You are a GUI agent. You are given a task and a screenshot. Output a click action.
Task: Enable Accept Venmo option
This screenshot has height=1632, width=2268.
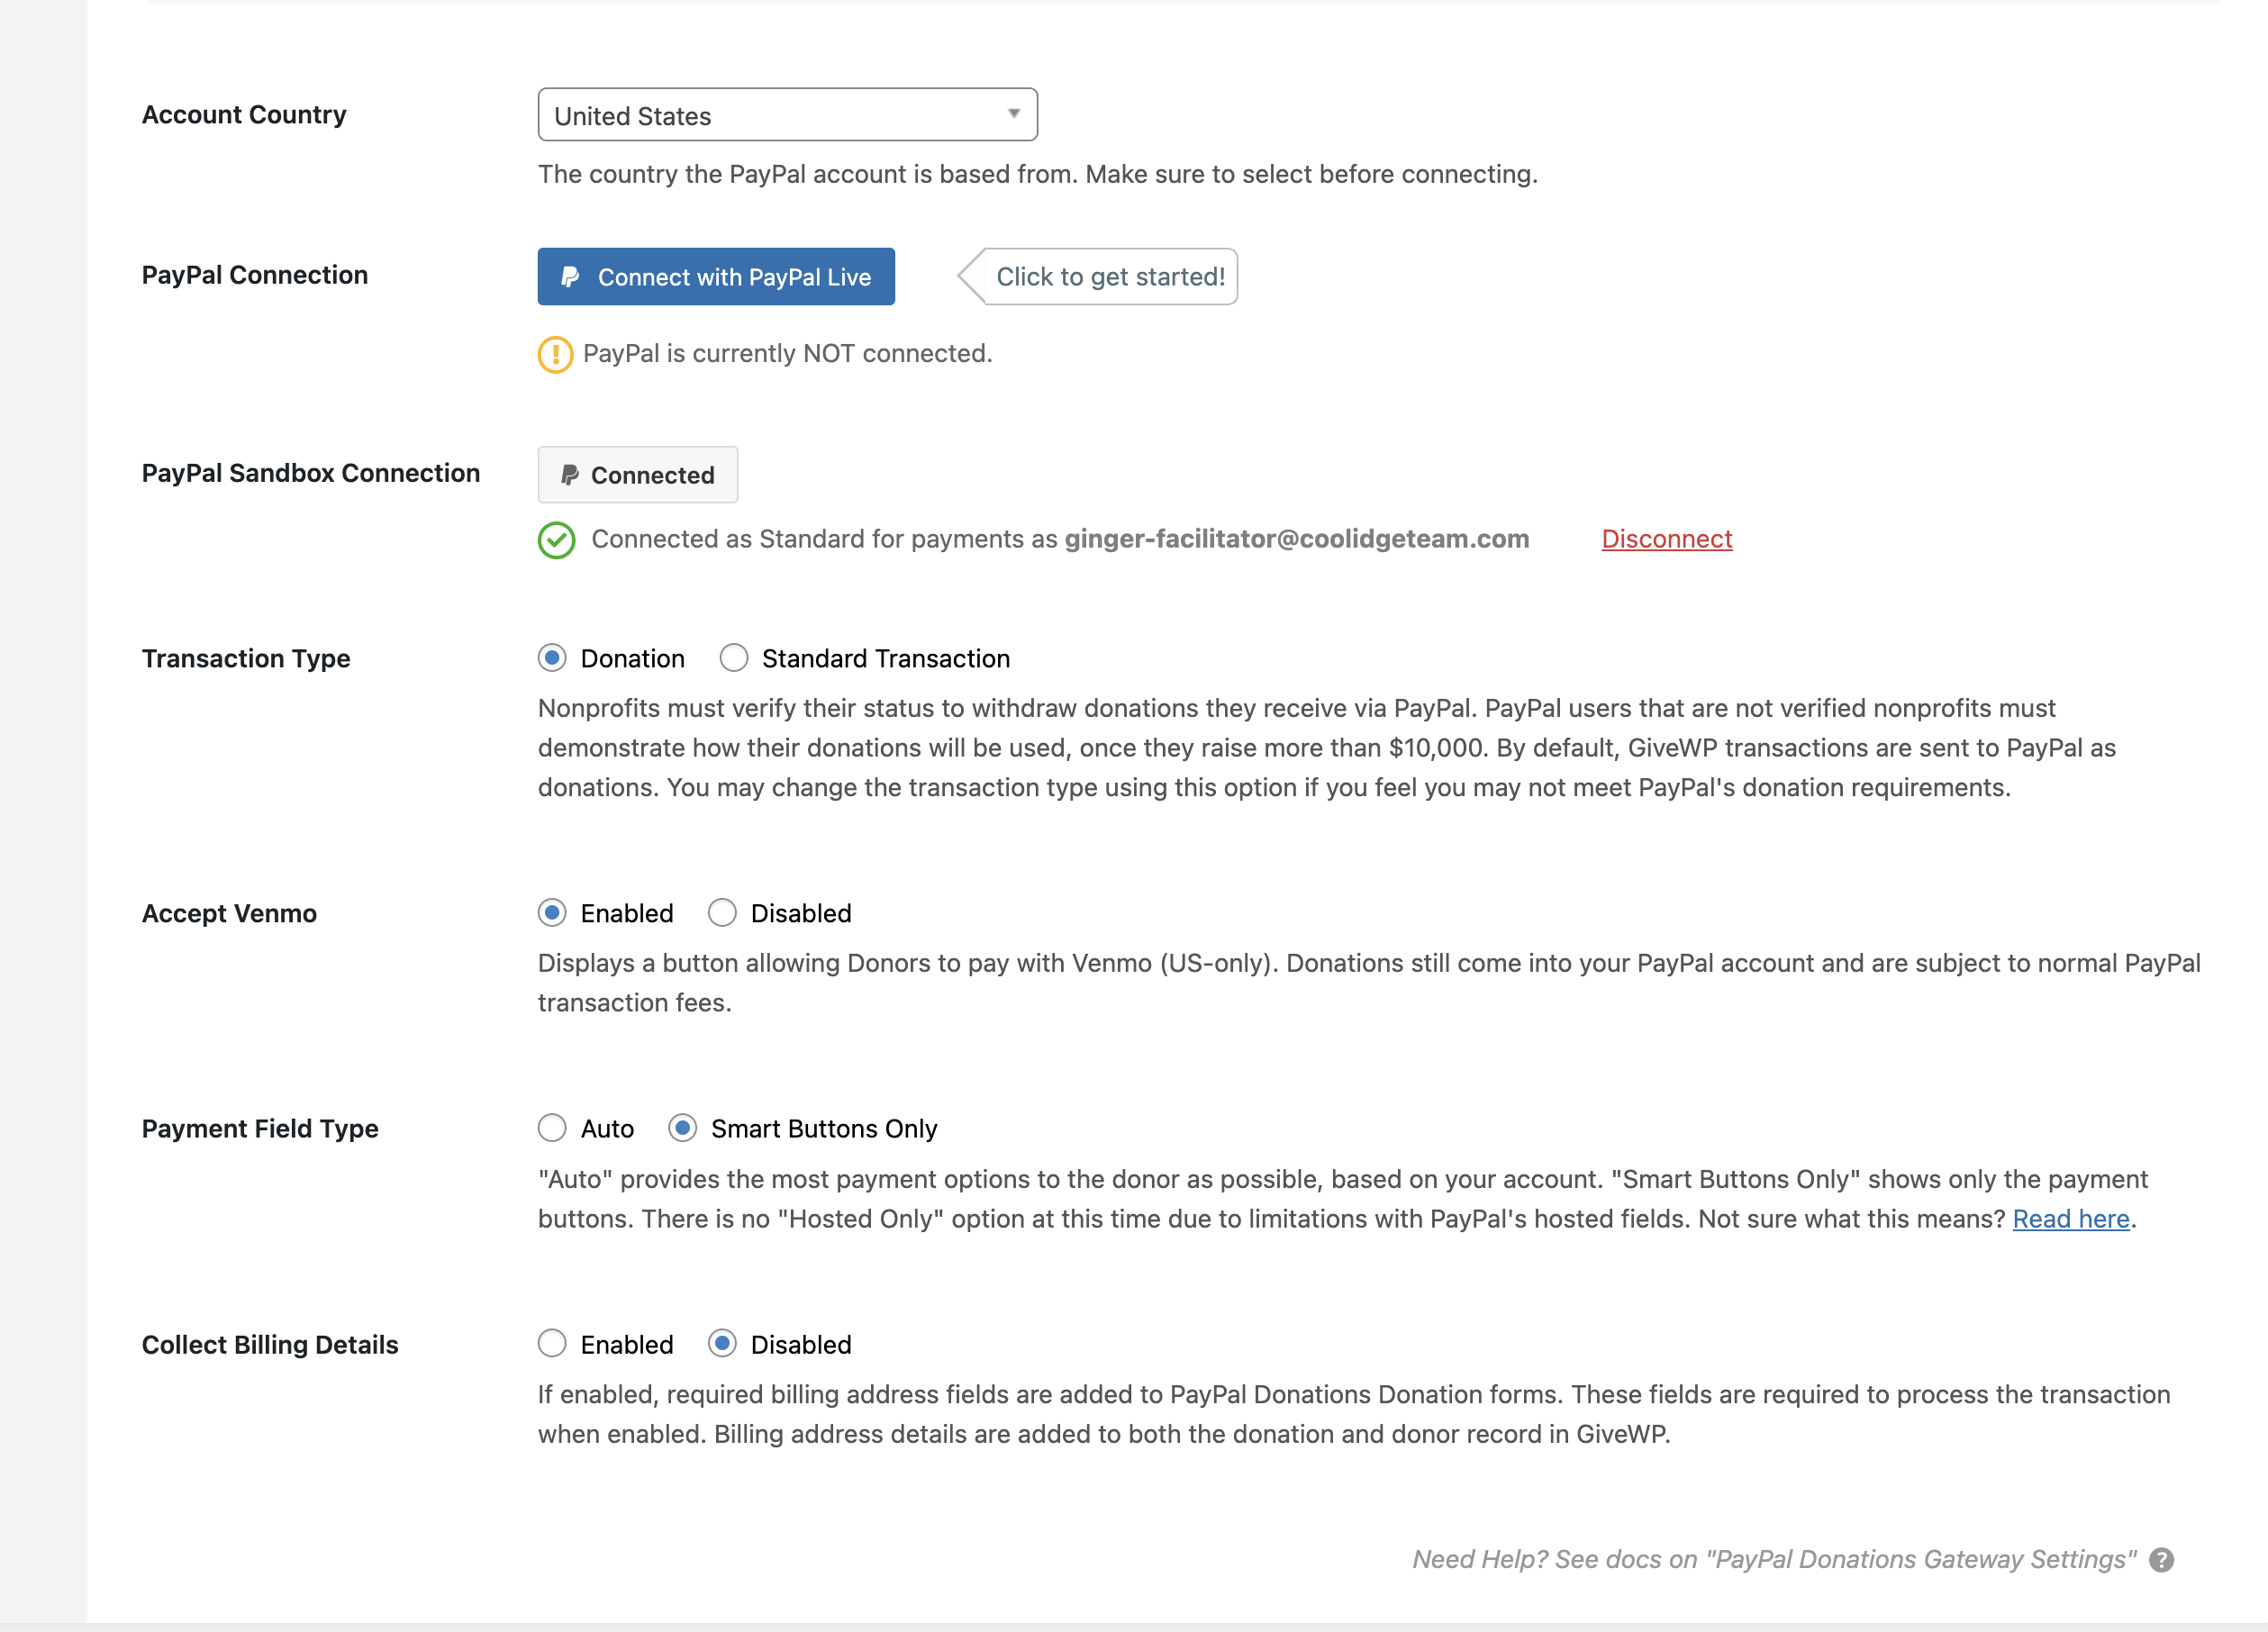552,913
